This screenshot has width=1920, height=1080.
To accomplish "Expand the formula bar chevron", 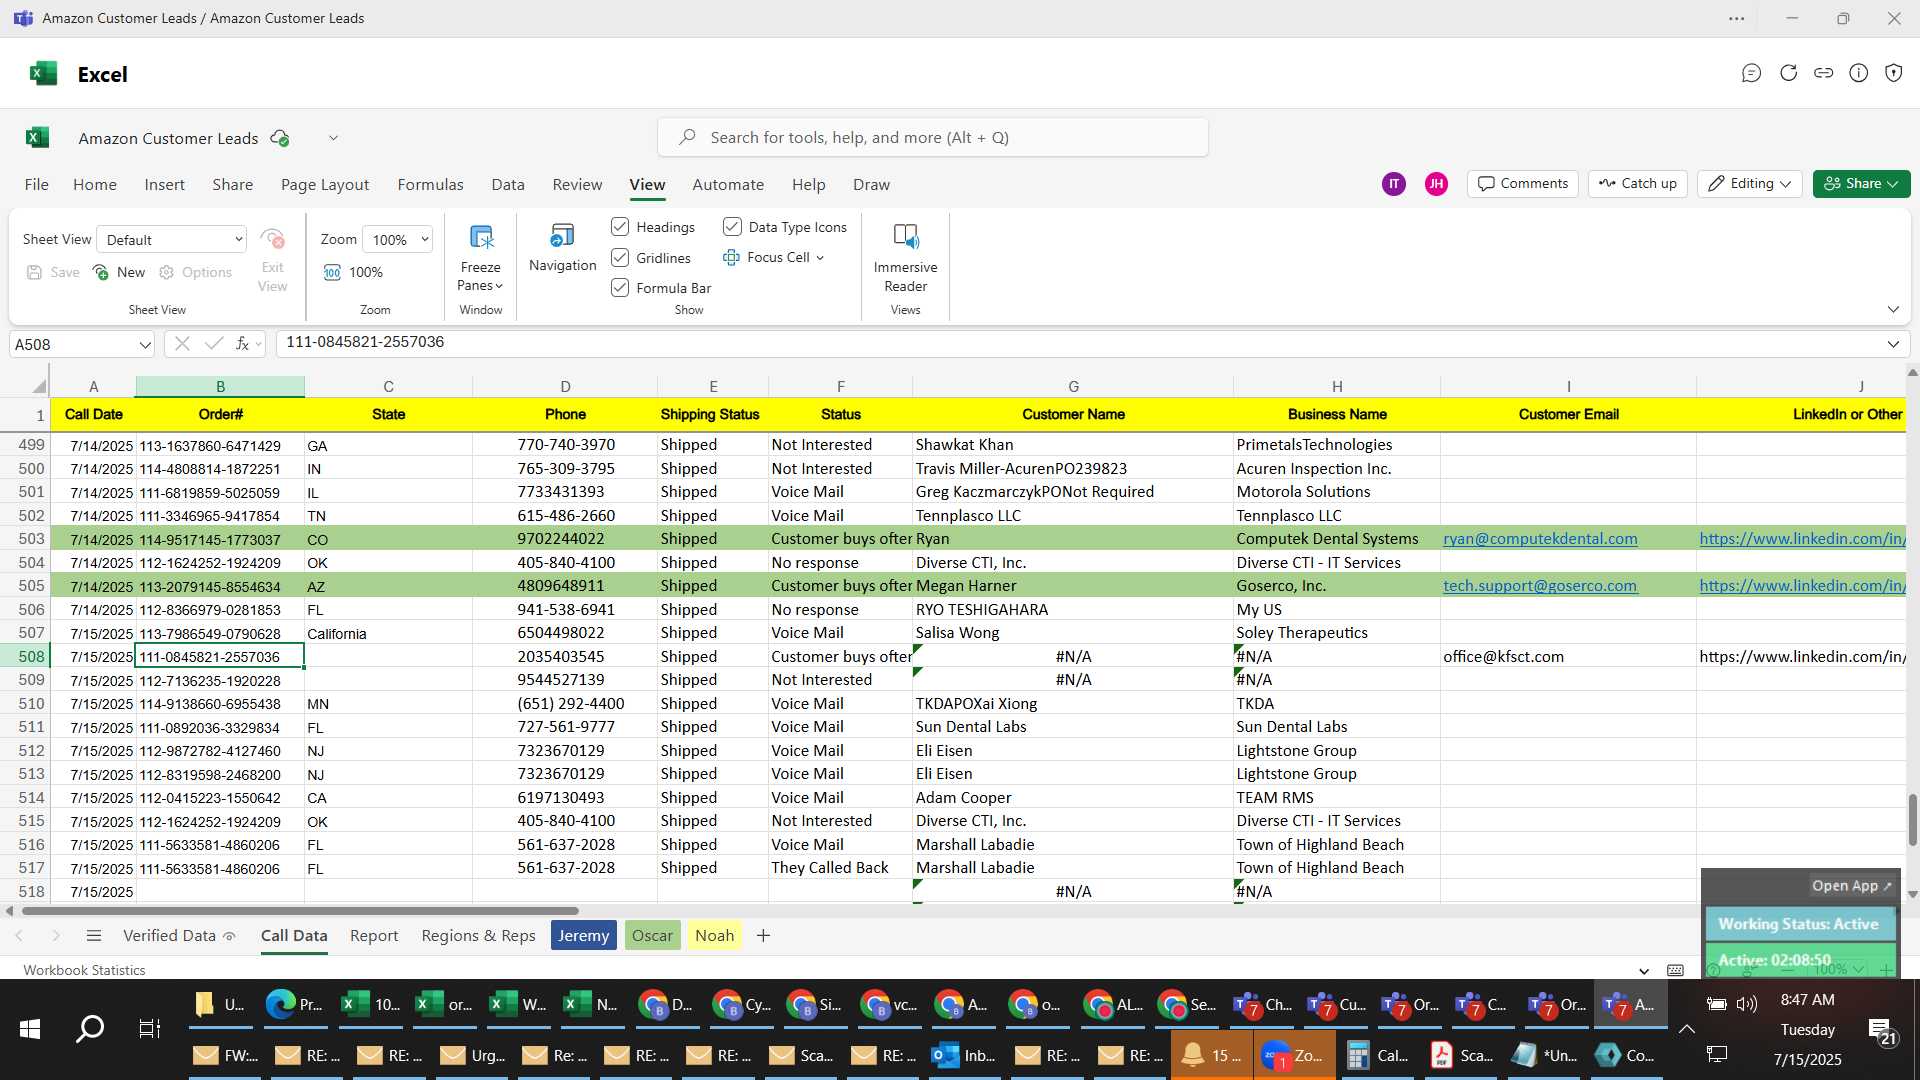I will click(1893, 344).
